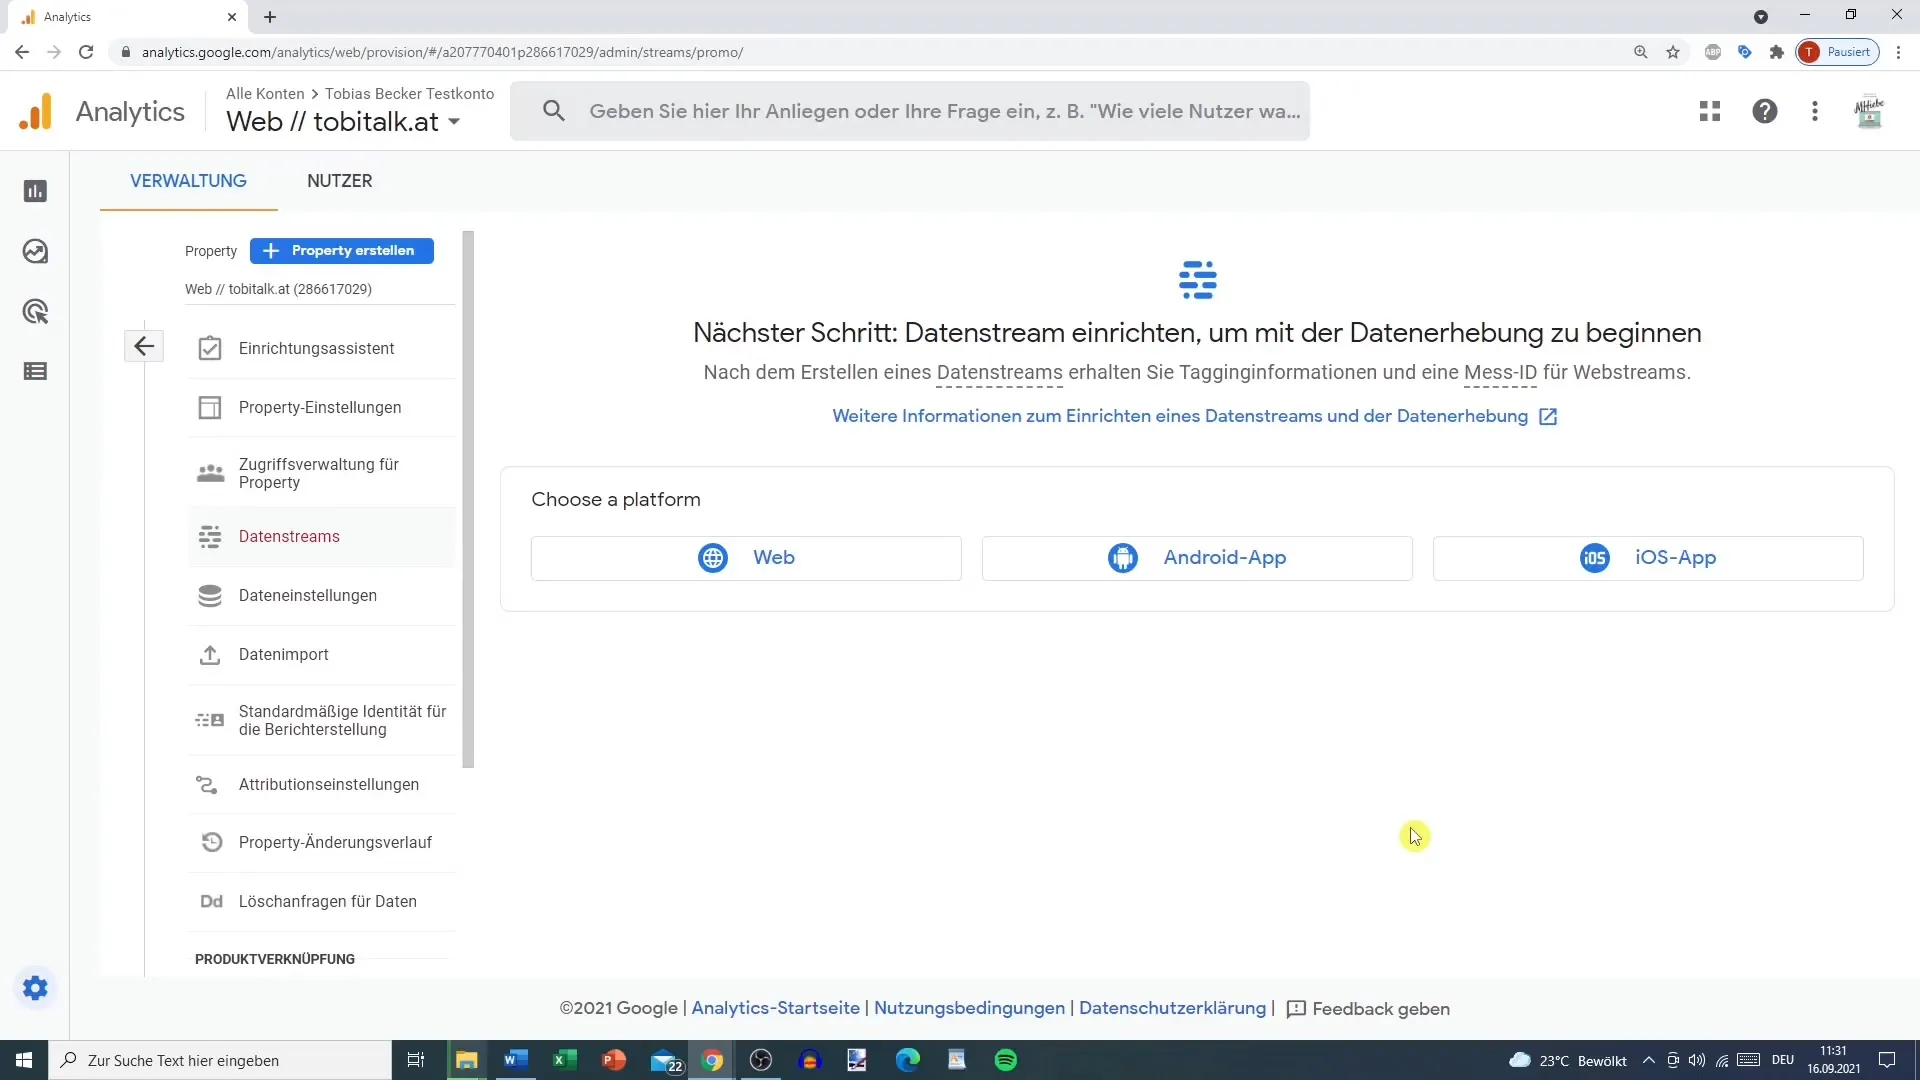The width and height of the screenshot is (1920, 1080).
Task: Click the More options vertical dots icon
Action: pos(1817,111)
